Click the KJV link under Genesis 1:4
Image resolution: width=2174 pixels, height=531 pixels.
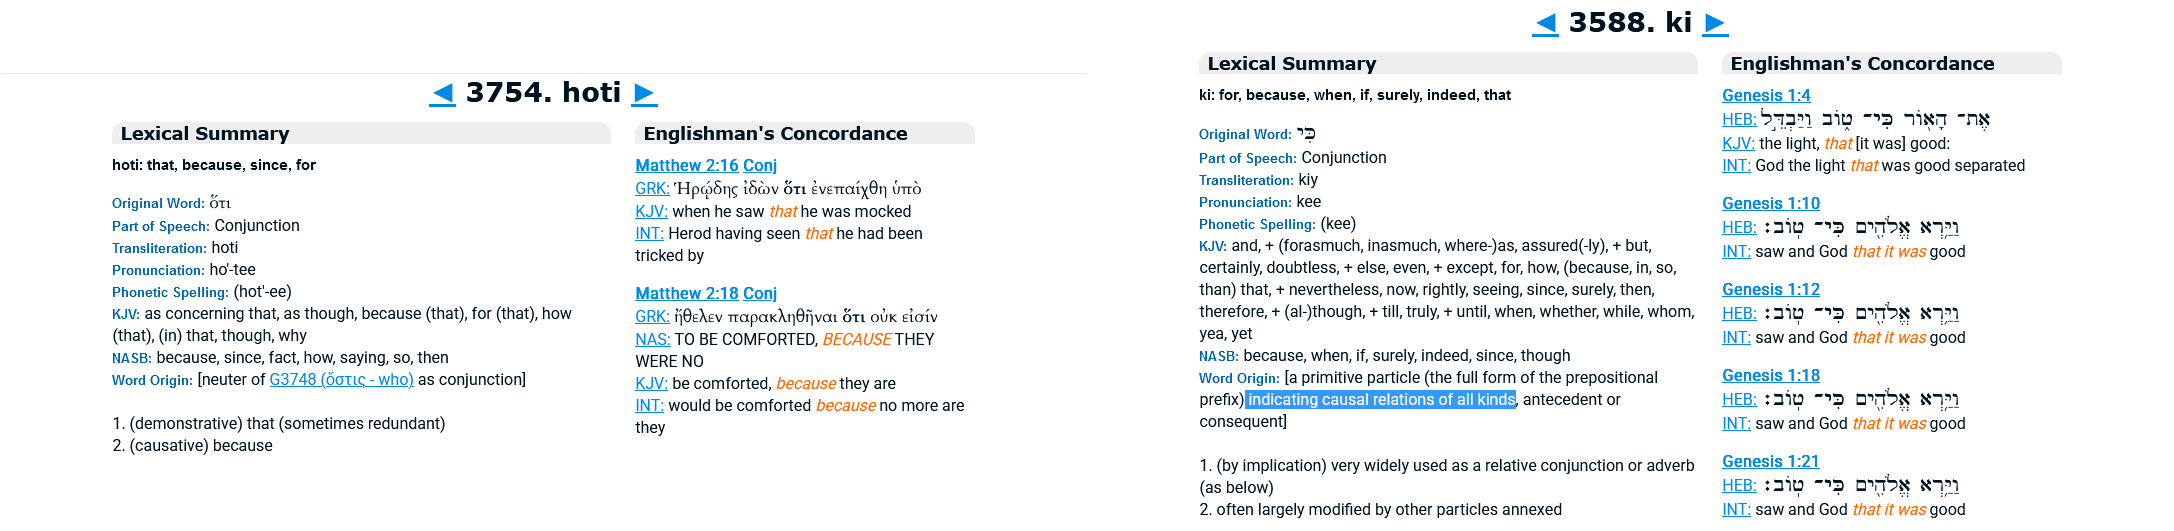1738,144
